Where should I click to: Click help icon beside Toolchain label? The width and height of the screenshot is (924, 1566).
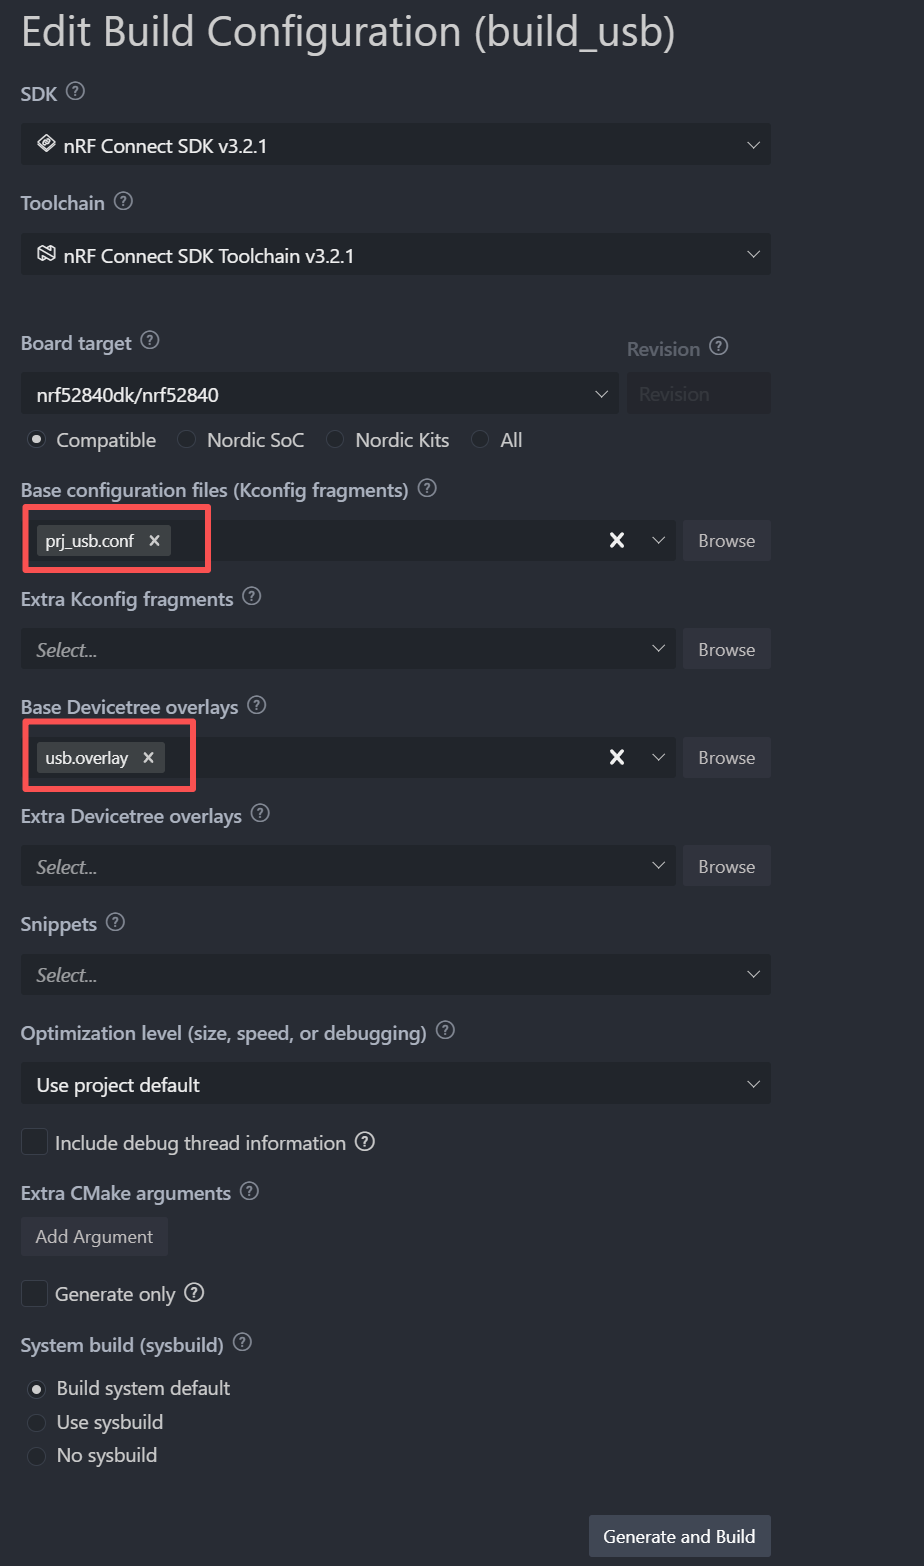pos(123,201)
